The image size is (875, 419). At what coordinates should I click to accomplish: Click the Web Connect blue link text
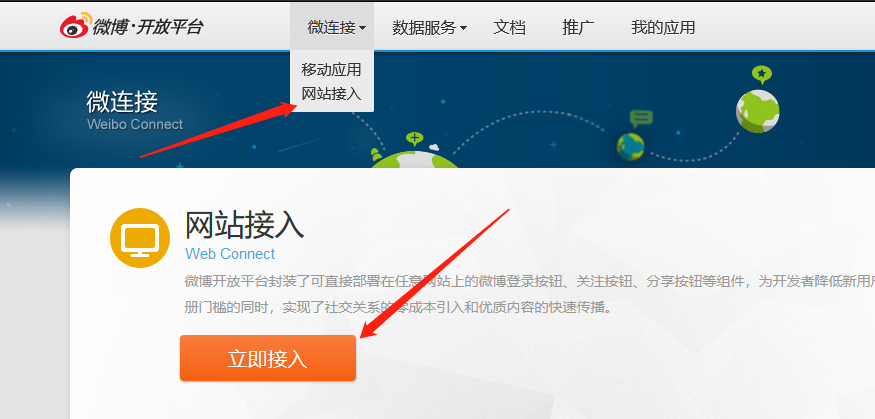point(230,254)
